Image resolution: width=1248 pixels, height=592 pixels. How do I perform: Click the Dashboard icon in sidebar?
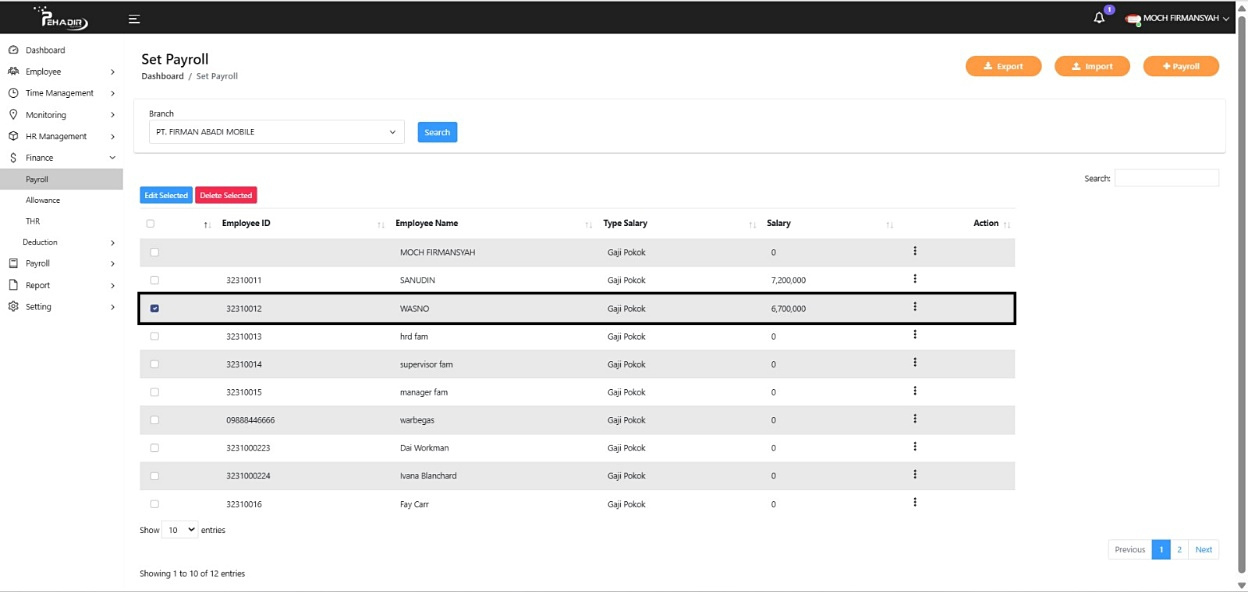14,50
